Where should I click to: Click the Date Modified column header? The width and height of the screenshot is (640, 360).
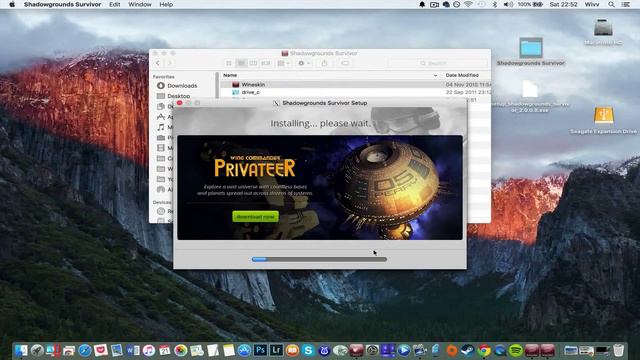[x=462, y=75]
